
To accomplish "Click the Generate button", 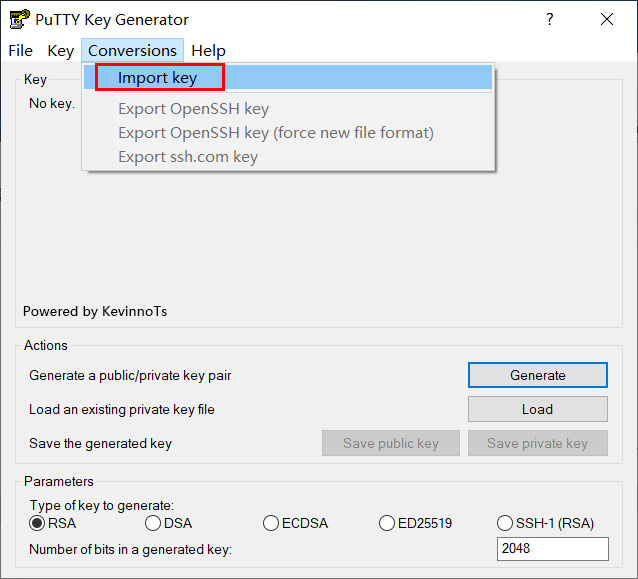I will 537,375.
